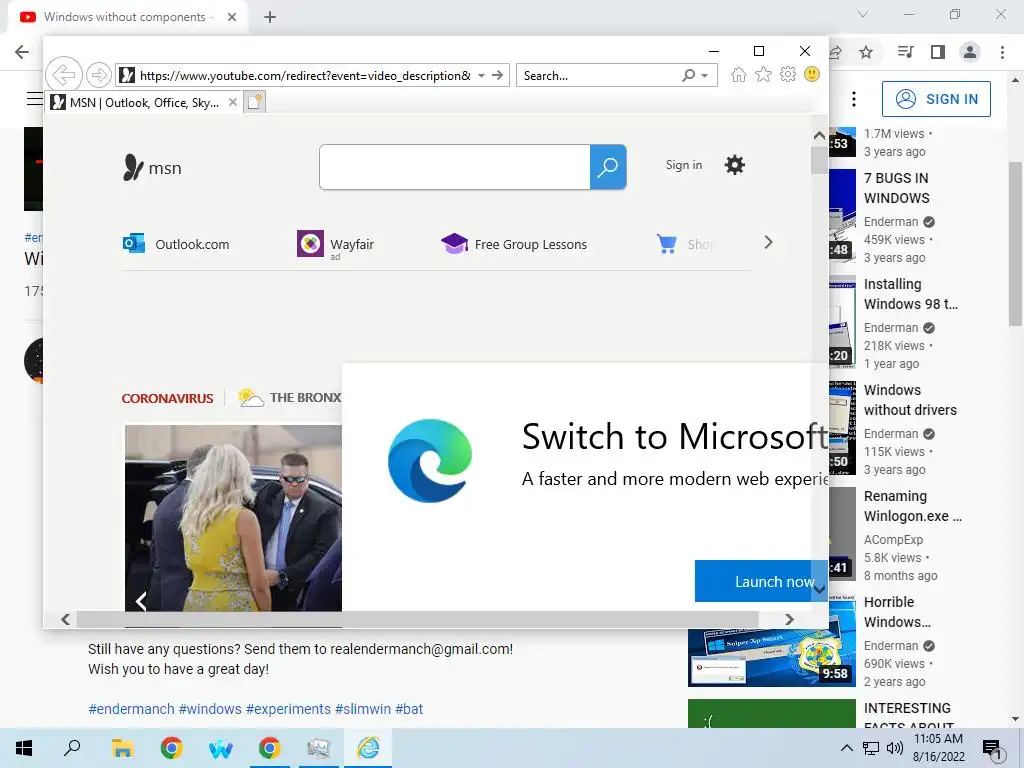Toggle Chrome side panel icon
The height and width of the screenshot is (768, 1024).
point(938,52)
